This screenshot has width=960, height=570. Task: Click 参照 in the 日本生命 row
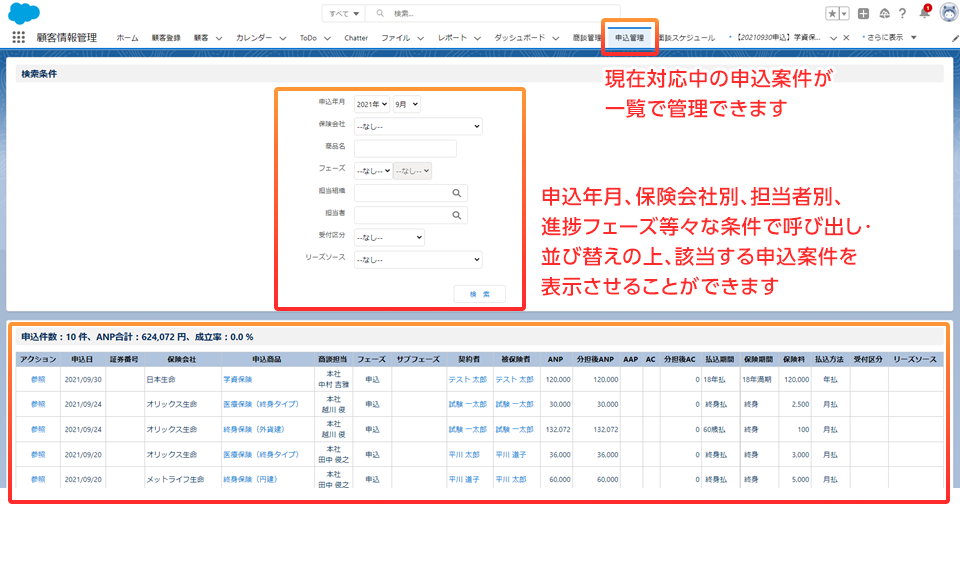click(38, 380)
